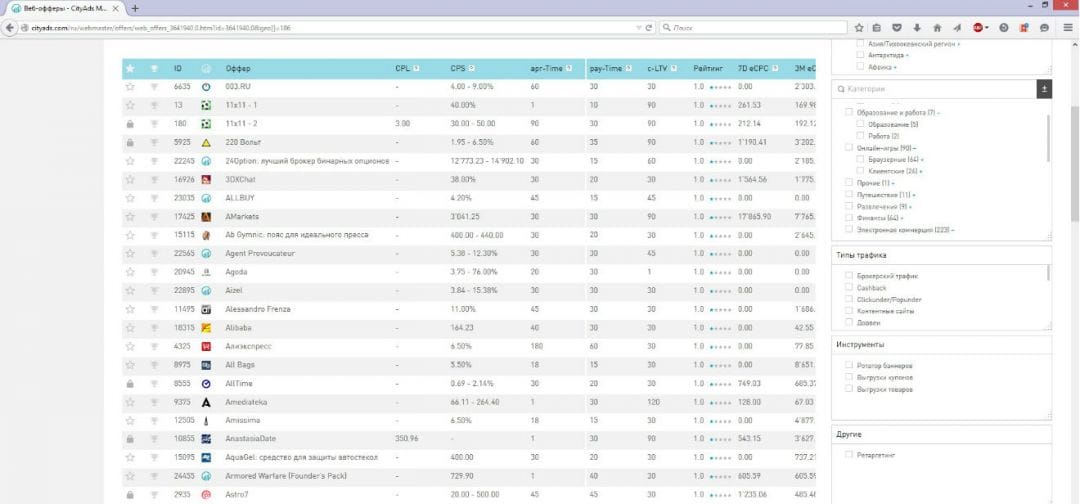
Task: Open the Armored Warfare (Founder's Pack) offer
Action: pos(286,476)
